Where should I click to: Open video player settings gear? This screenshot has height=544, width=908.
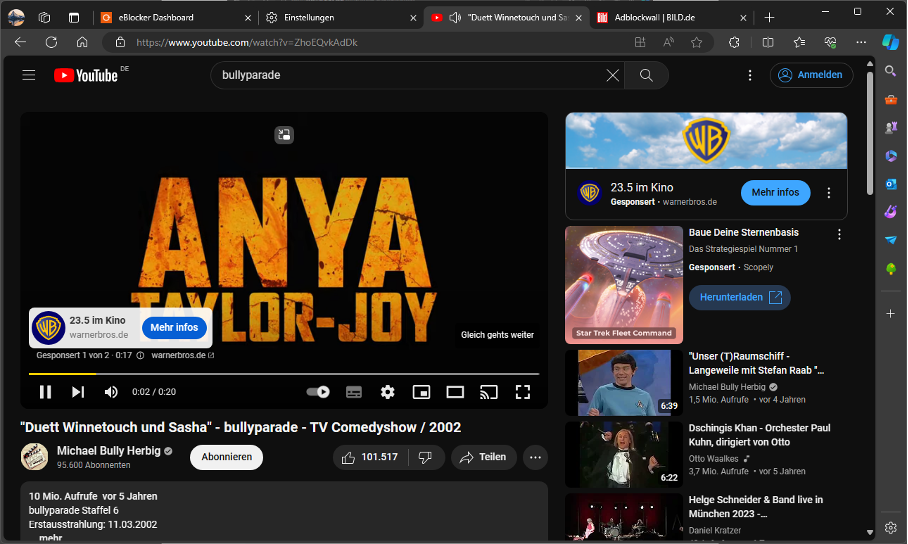(x=387, y=392)
